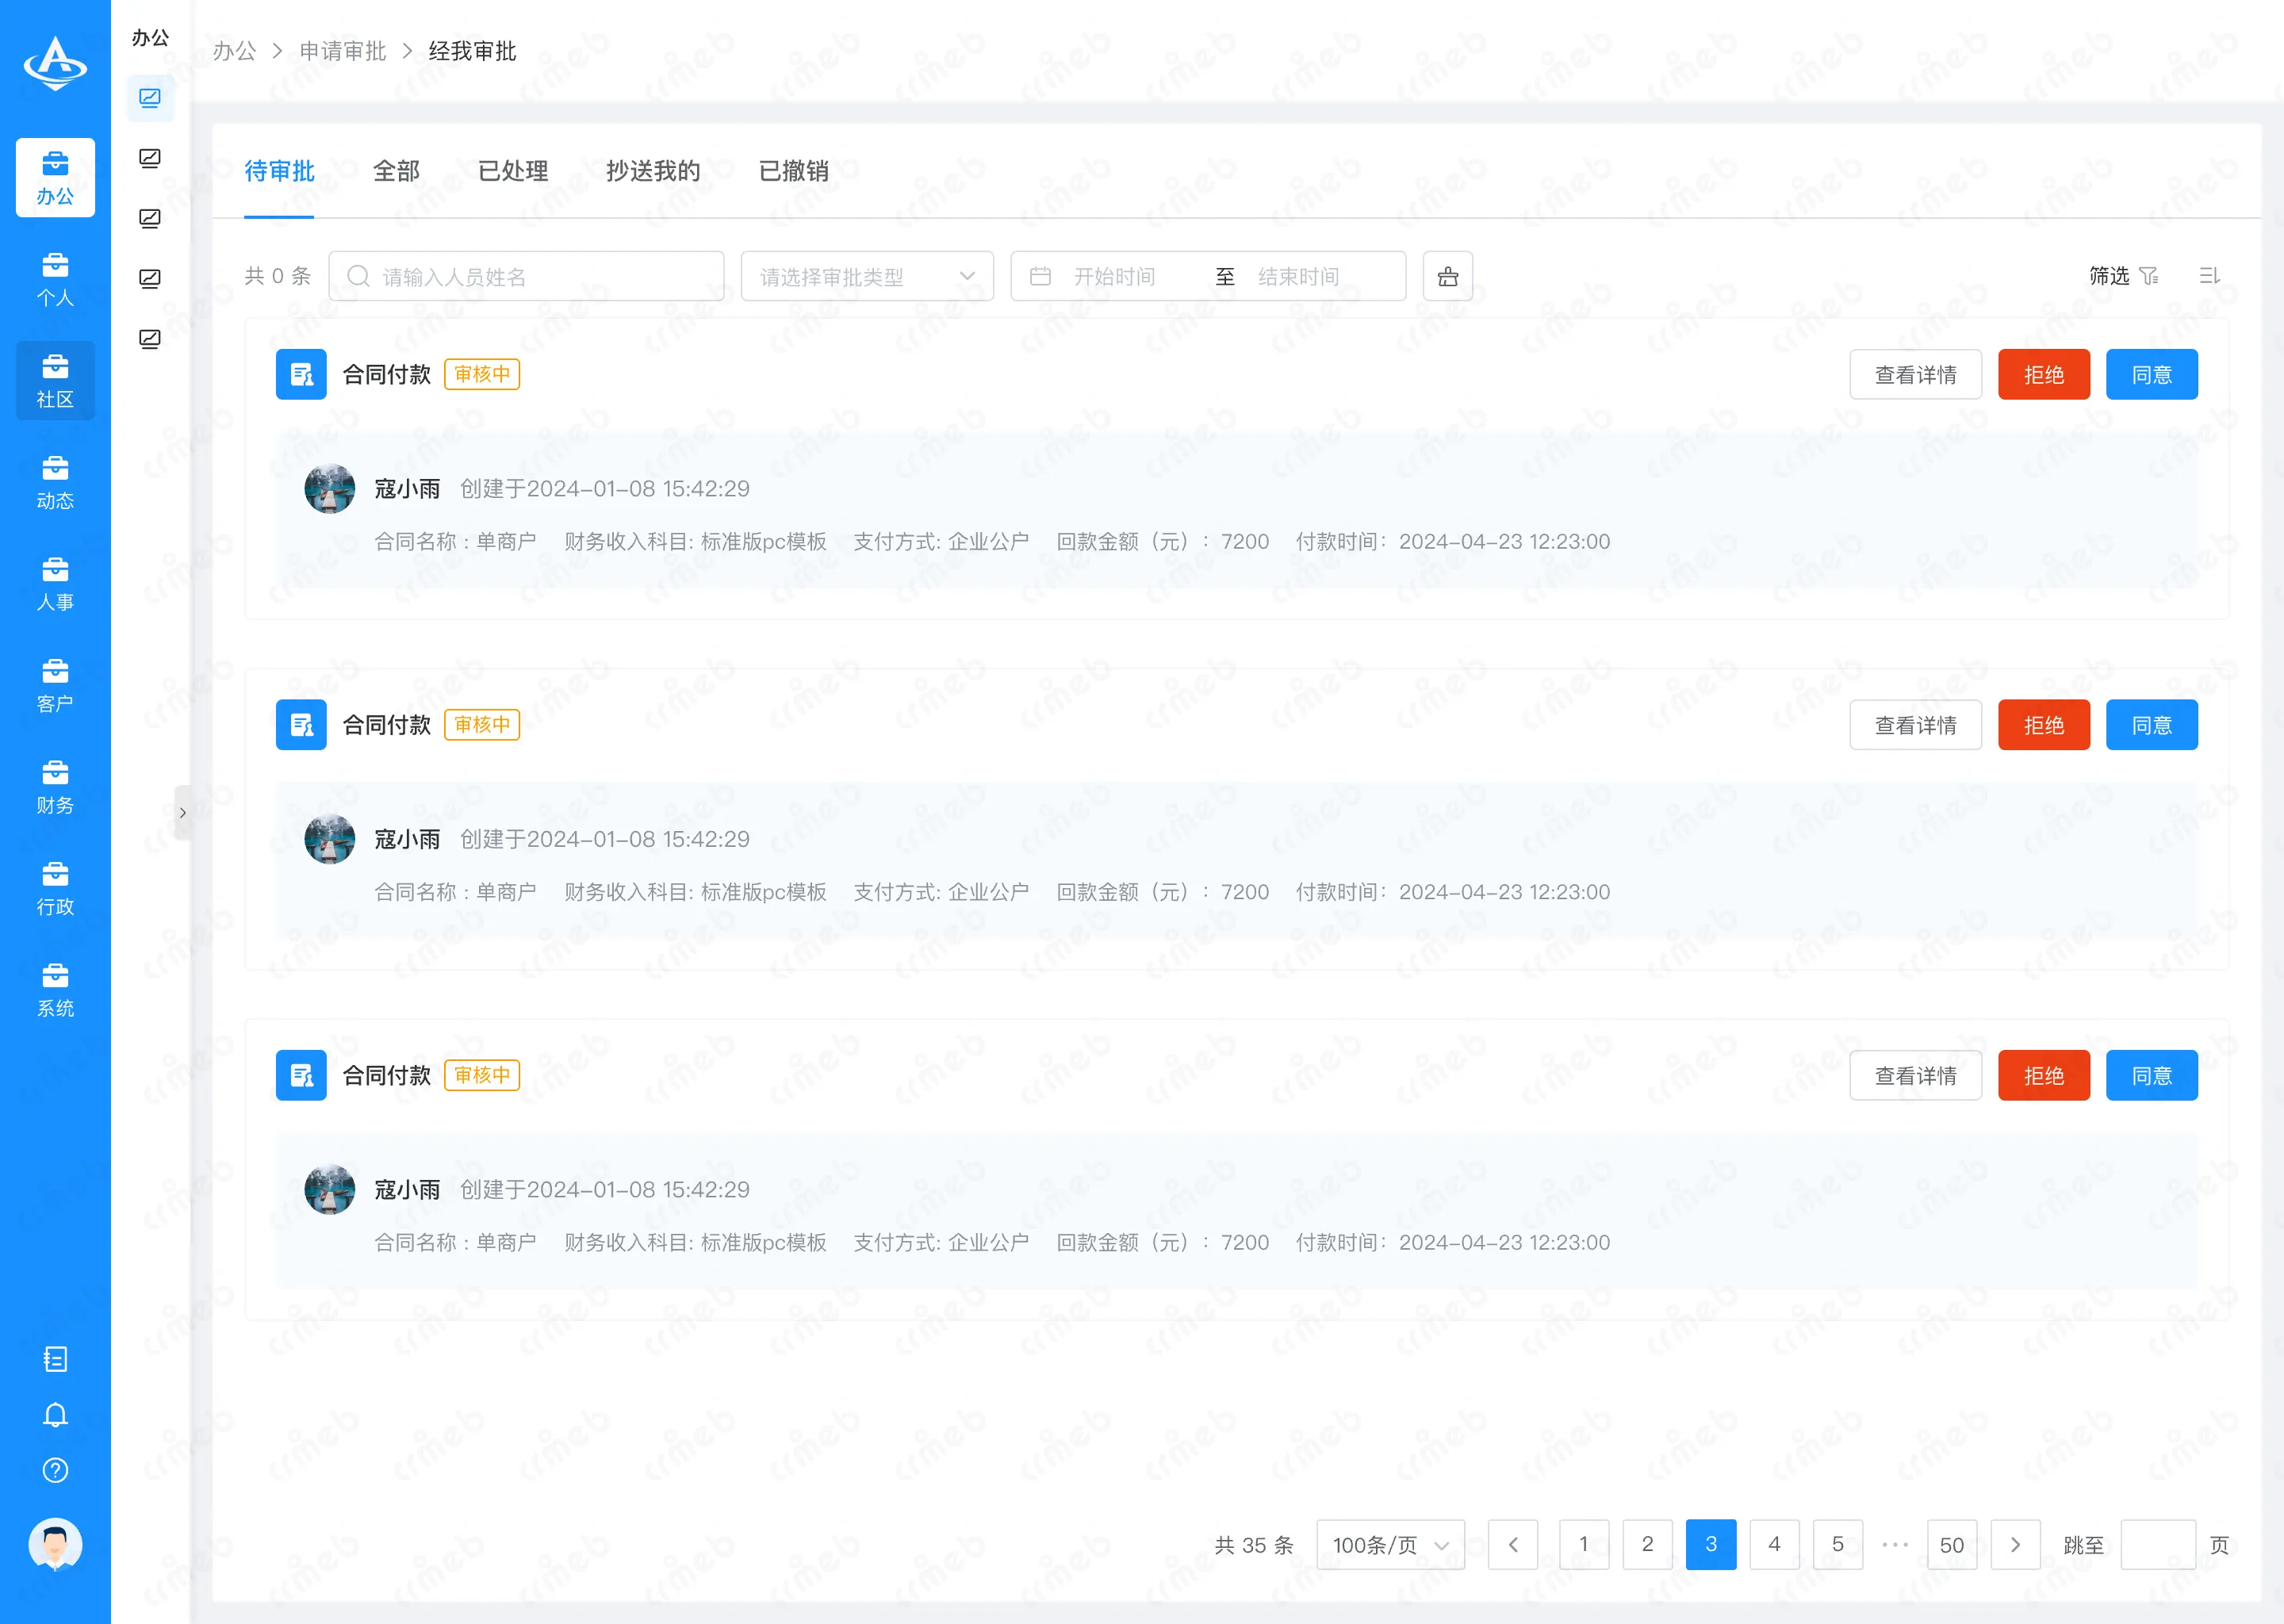Click 拒绝 on the third card
Viewport: 2284px width, 1624px height.
(2044, 1075)
